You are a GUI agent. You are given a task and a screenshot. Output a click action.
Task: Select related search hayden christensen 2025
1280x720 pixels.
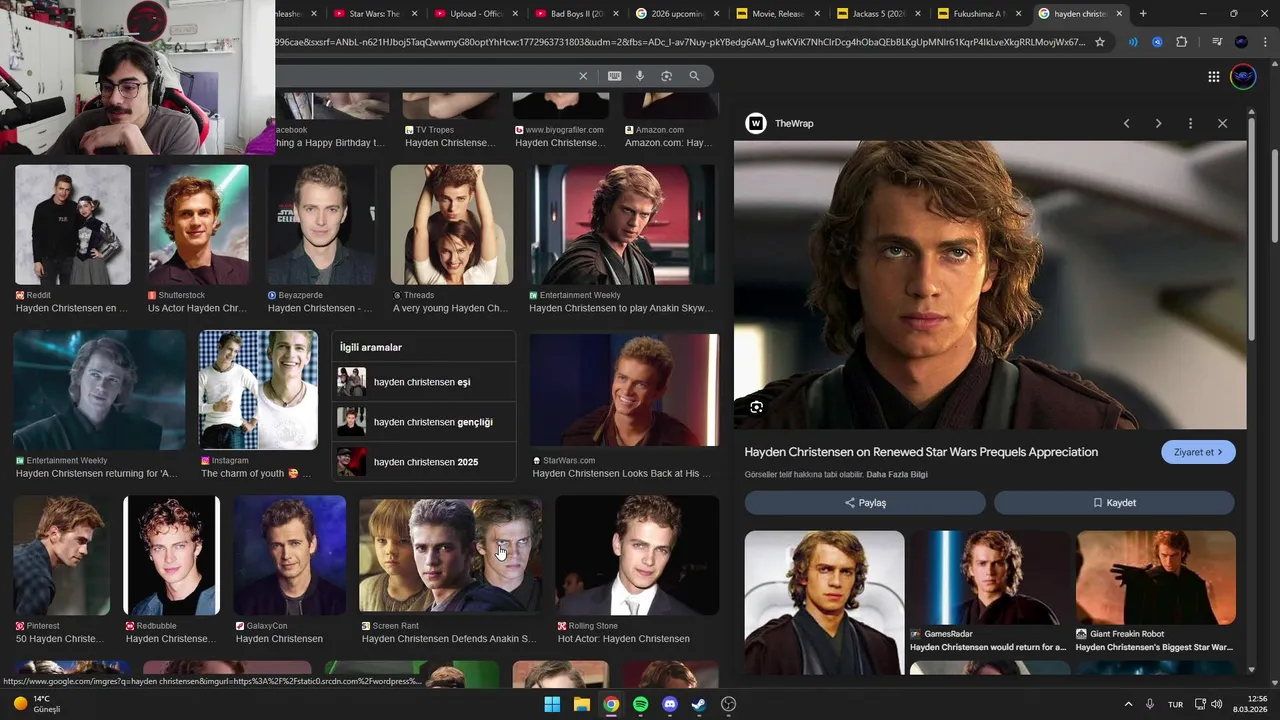pos(424,462)
